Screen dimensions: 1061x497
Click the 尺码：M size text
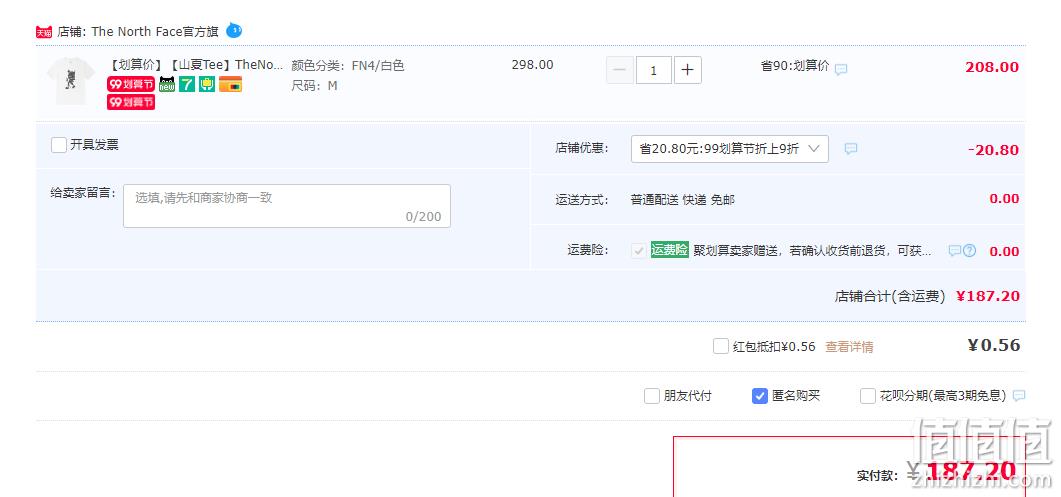(x=315, y=86)
